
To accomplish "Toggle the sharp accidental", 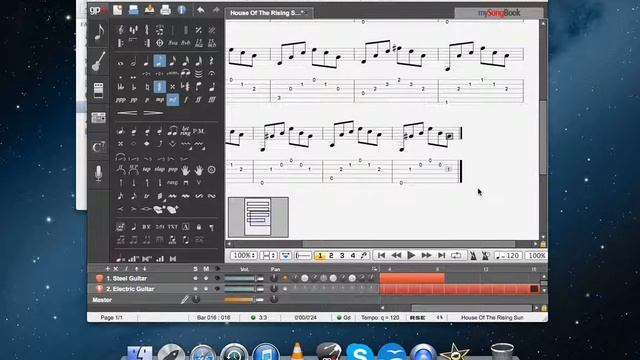I will click(x=160, y=87).
